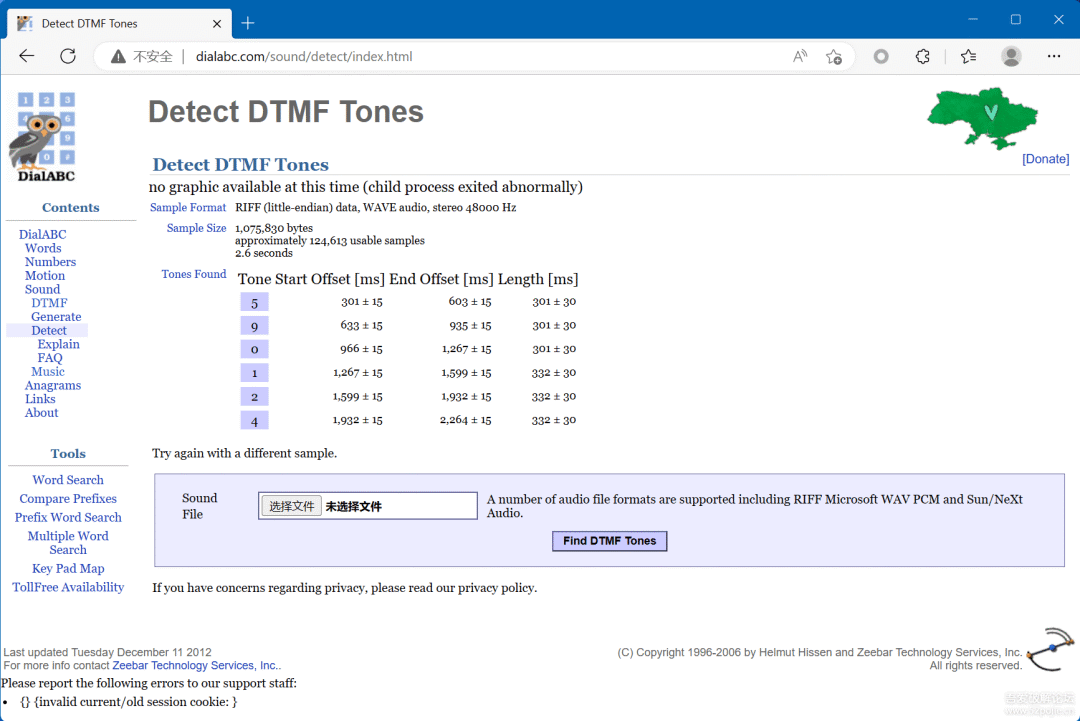Reload the current page
1080x721 pixels.
tap(68, 56)
